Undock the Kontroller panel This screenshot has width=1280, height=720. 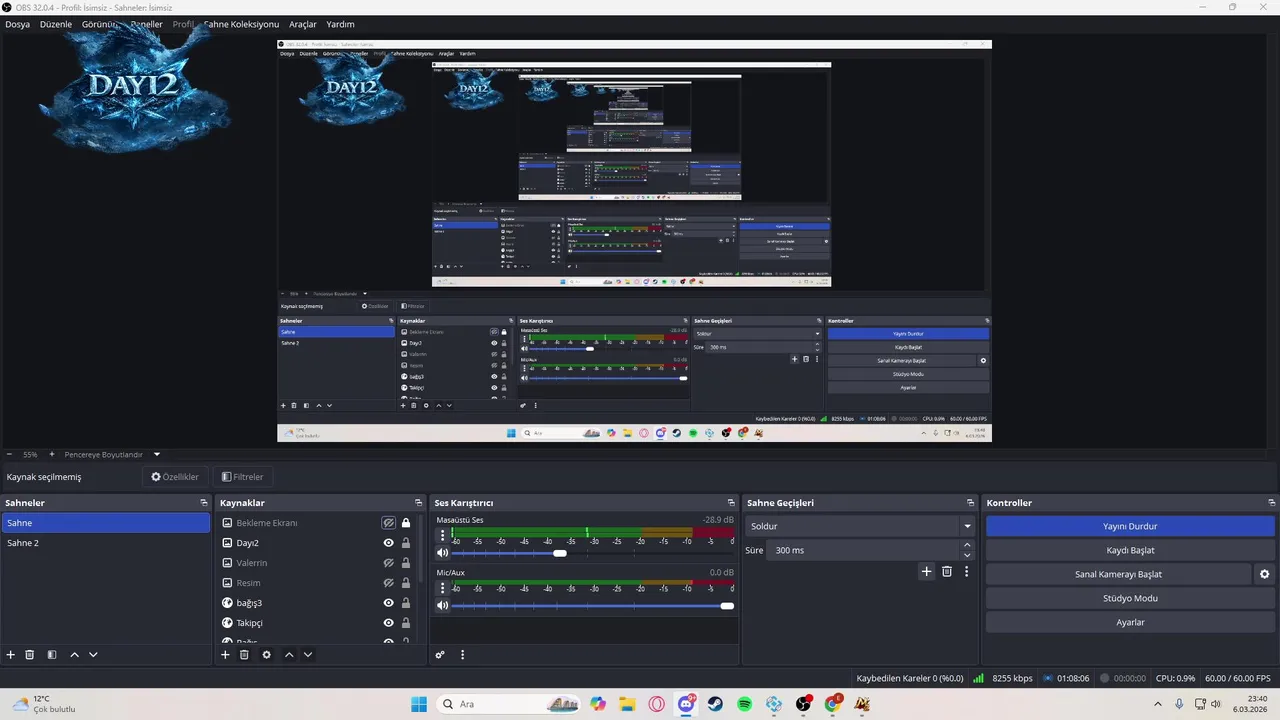1272,503
